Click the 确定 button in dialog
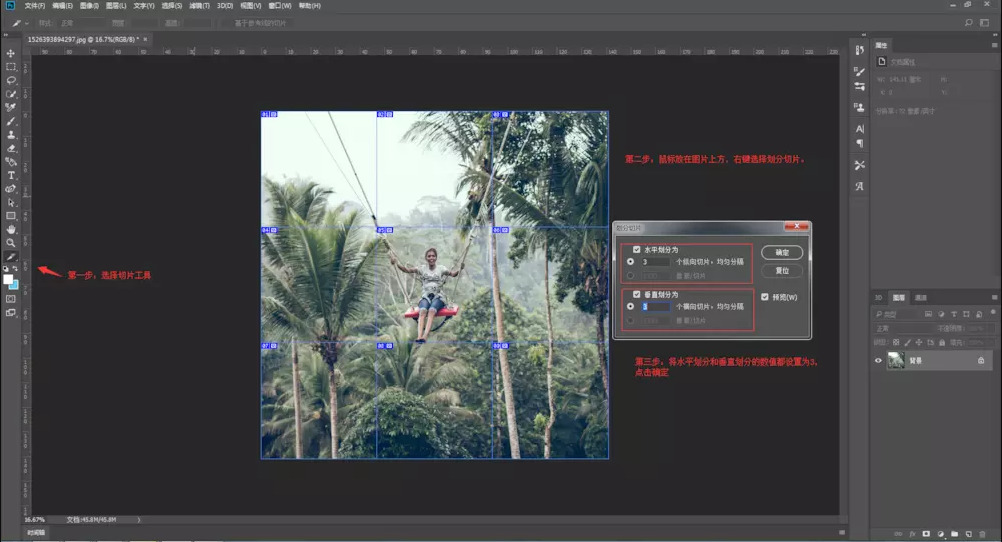The image size is (1002, 542). (x=782, y=253)
